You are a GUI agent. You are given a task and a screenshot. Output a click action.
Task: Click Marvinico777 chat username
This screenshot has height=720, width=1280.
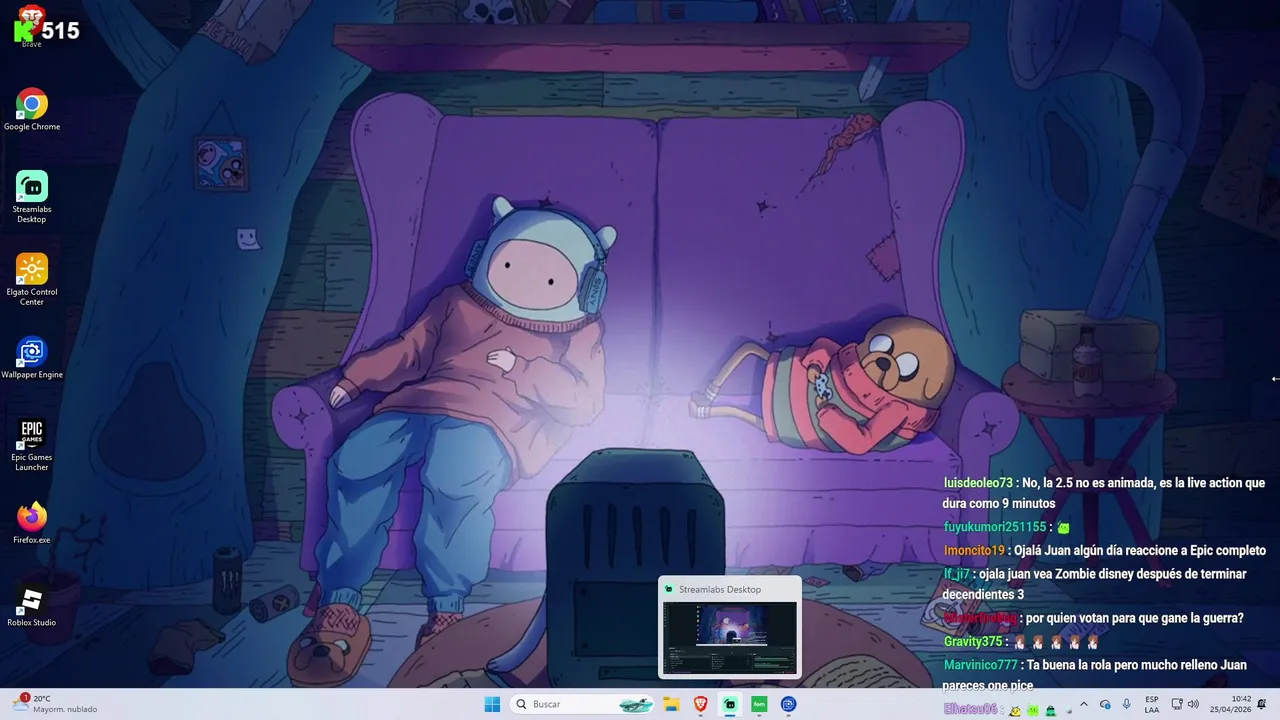click(980, 665)
